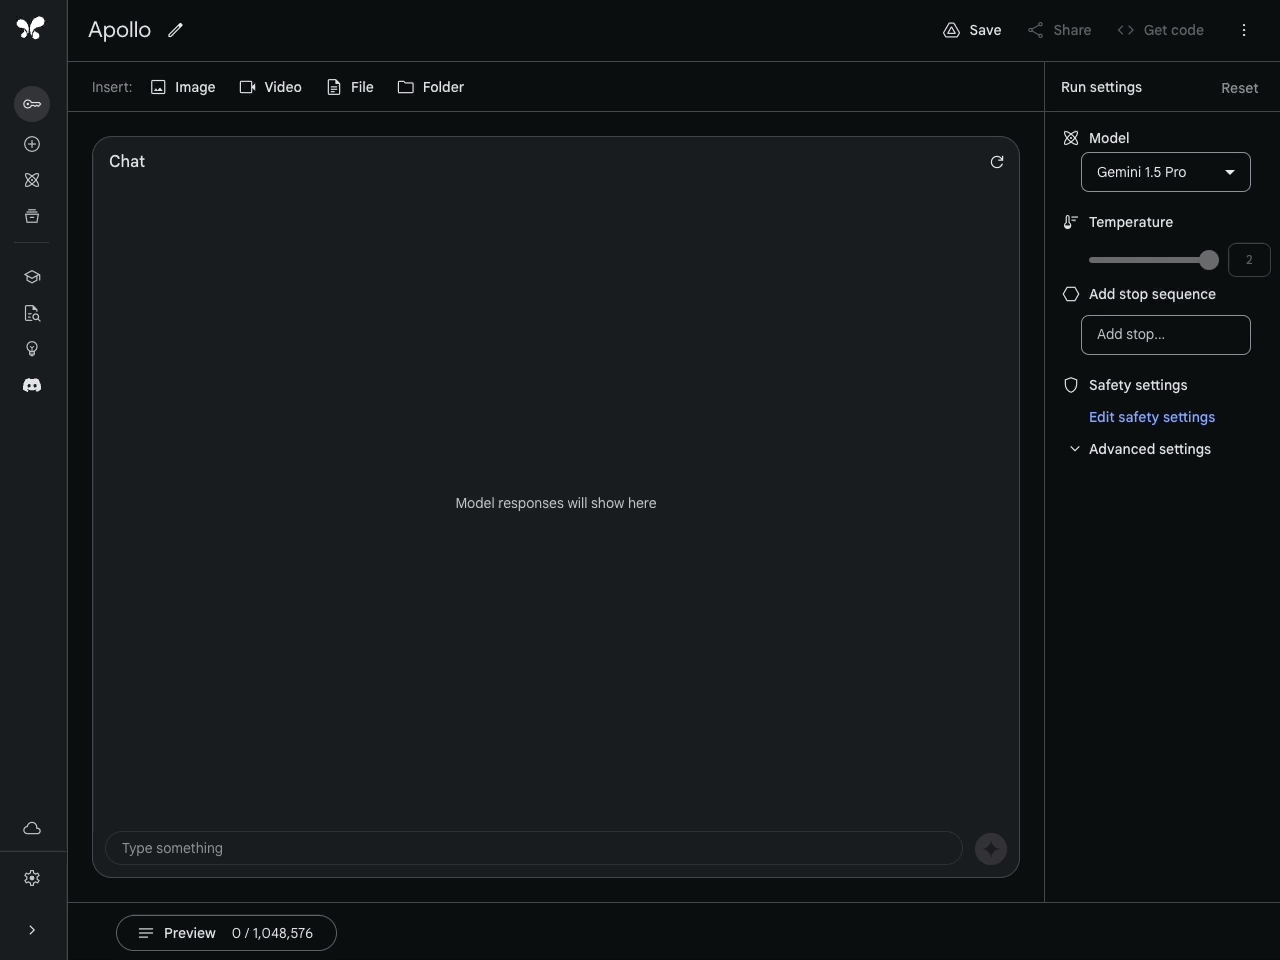Image resolution: width=1280 pixels, height=960 pixels.
Task: Insert an Image
Action: (x=183, y=87)
